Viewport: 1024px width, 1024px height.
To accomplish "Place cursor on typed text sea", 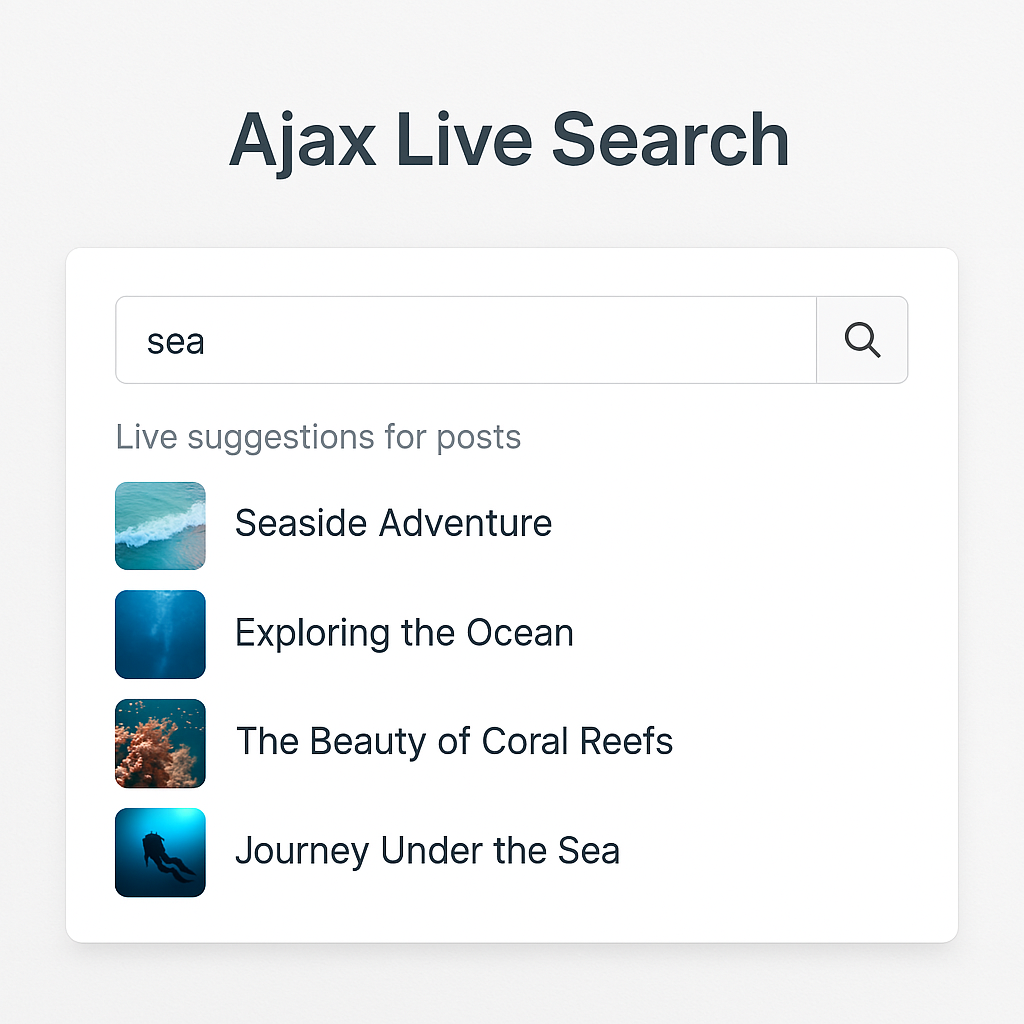I will [x=176, y=342].
